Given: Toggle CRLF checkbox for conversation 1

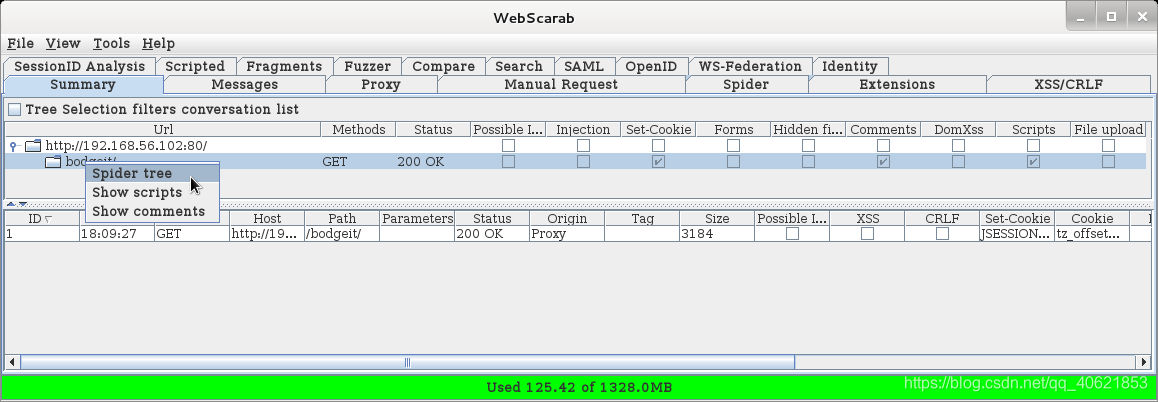Looking at the screenshot, I should (x=942, y=234).
